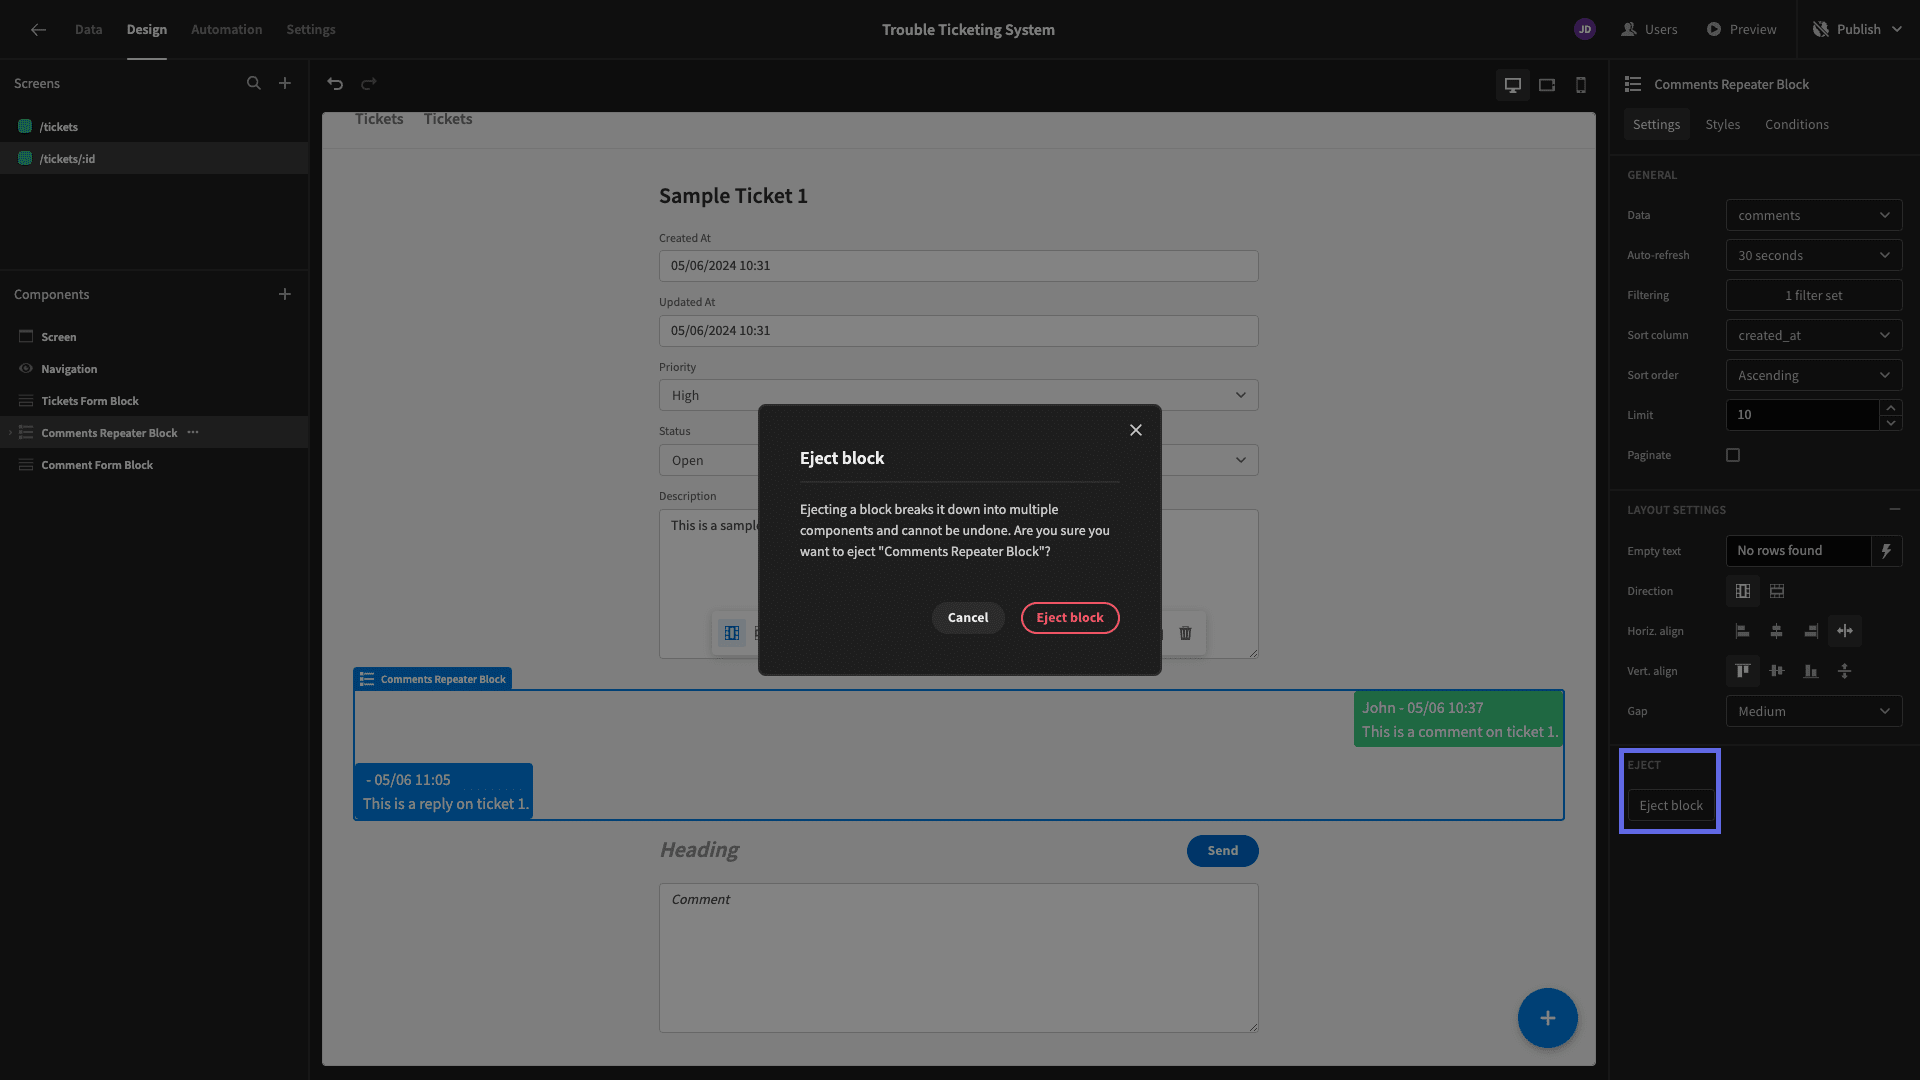Switch to desktop preview icon
The image size is (1920, 1080).
point(1513,85)
